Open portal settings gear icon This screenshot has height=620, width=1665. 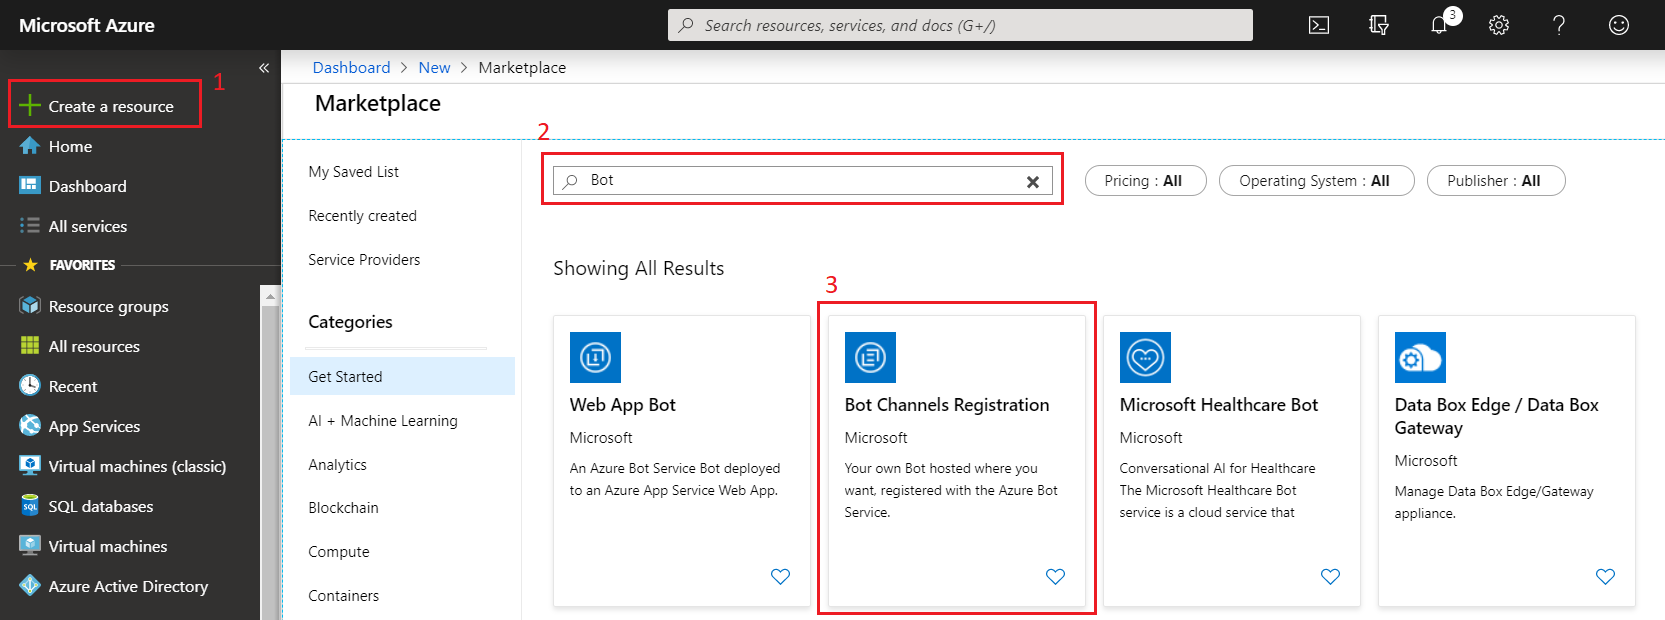point(1499,25)
